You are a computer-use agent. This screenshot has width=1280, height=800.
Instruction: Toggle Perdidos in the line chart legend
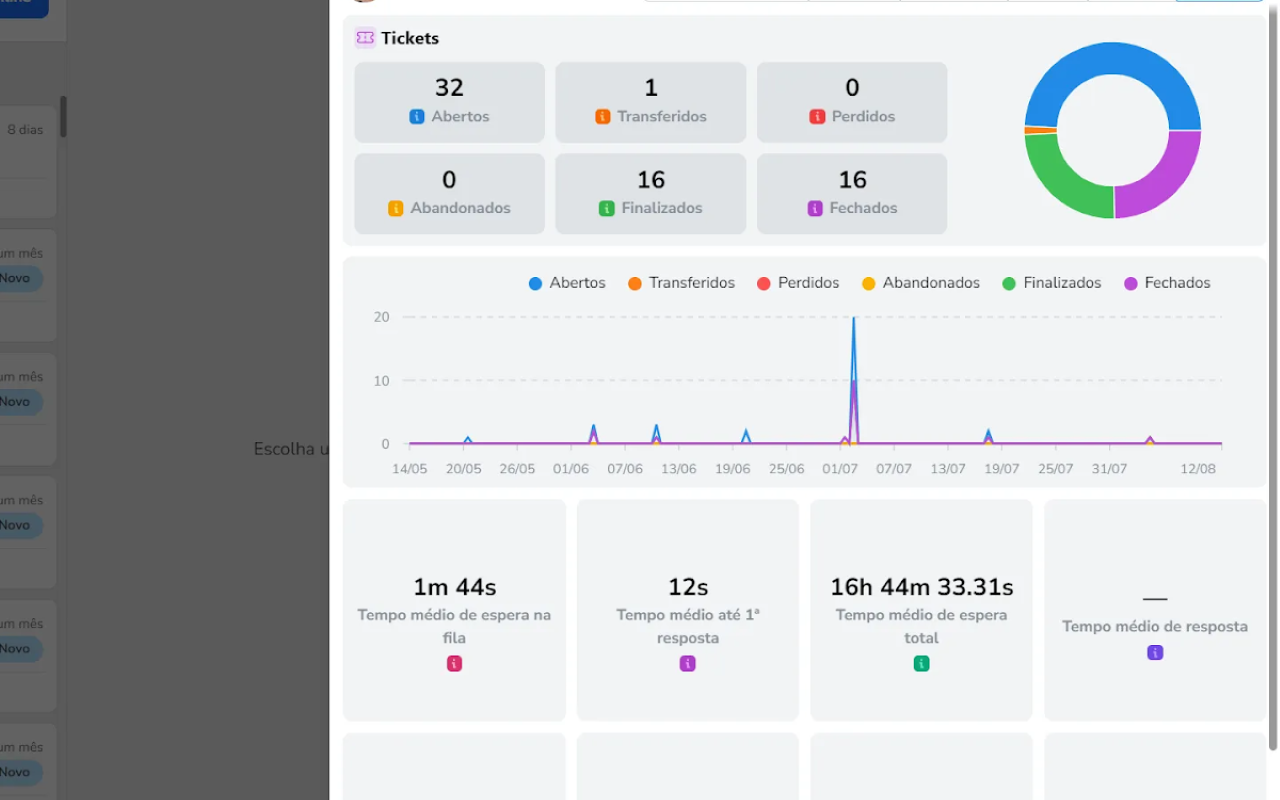(798, 283)
